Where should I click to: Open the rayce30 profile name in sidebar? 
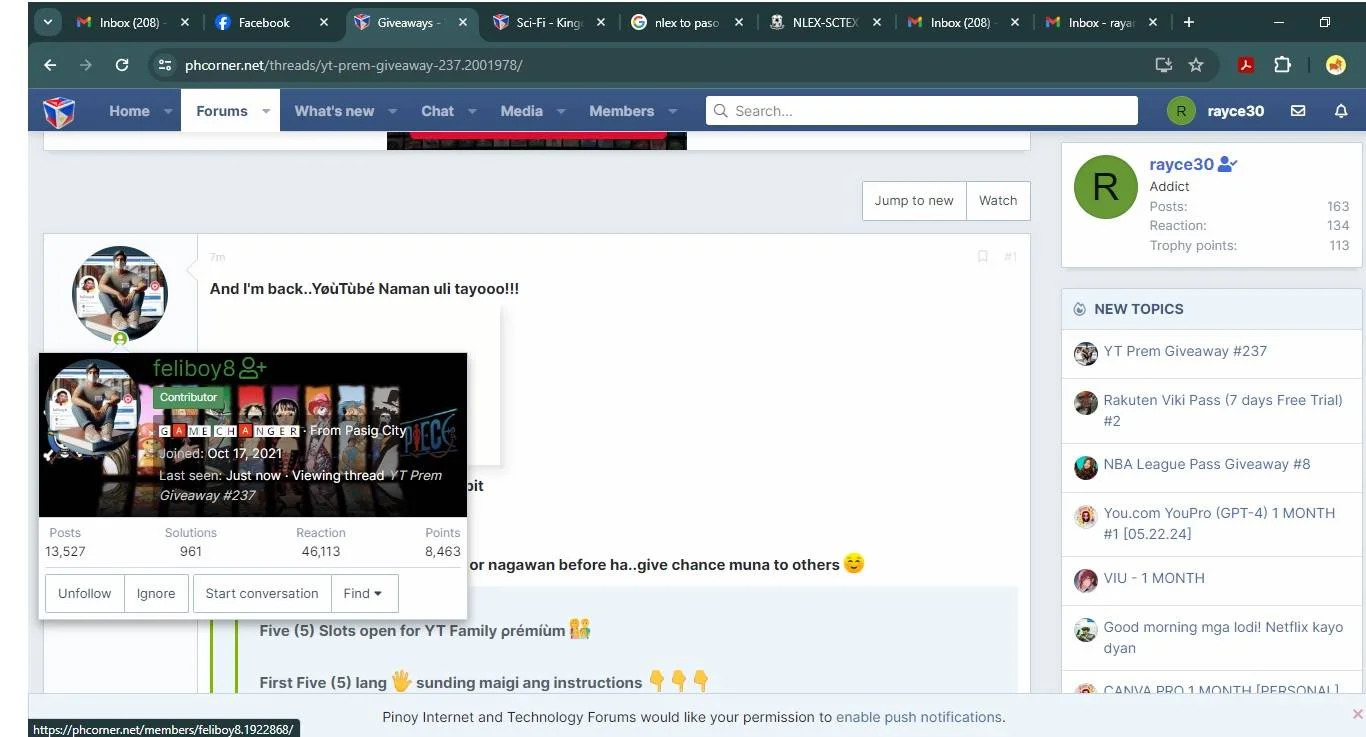[1181, 164]
